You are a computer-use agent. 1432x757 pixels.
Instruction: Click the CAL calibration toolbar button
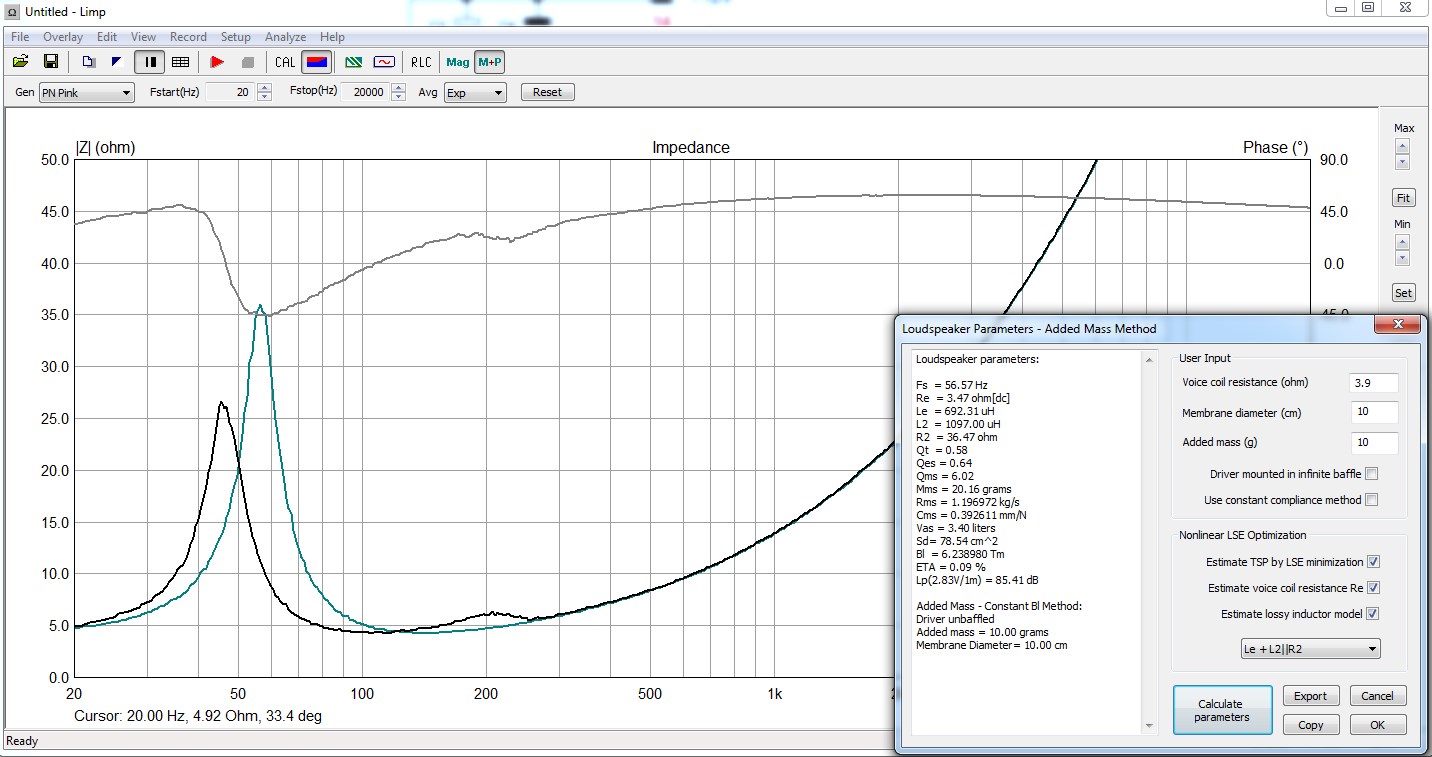pyautogui.click(x=285, y=62)
